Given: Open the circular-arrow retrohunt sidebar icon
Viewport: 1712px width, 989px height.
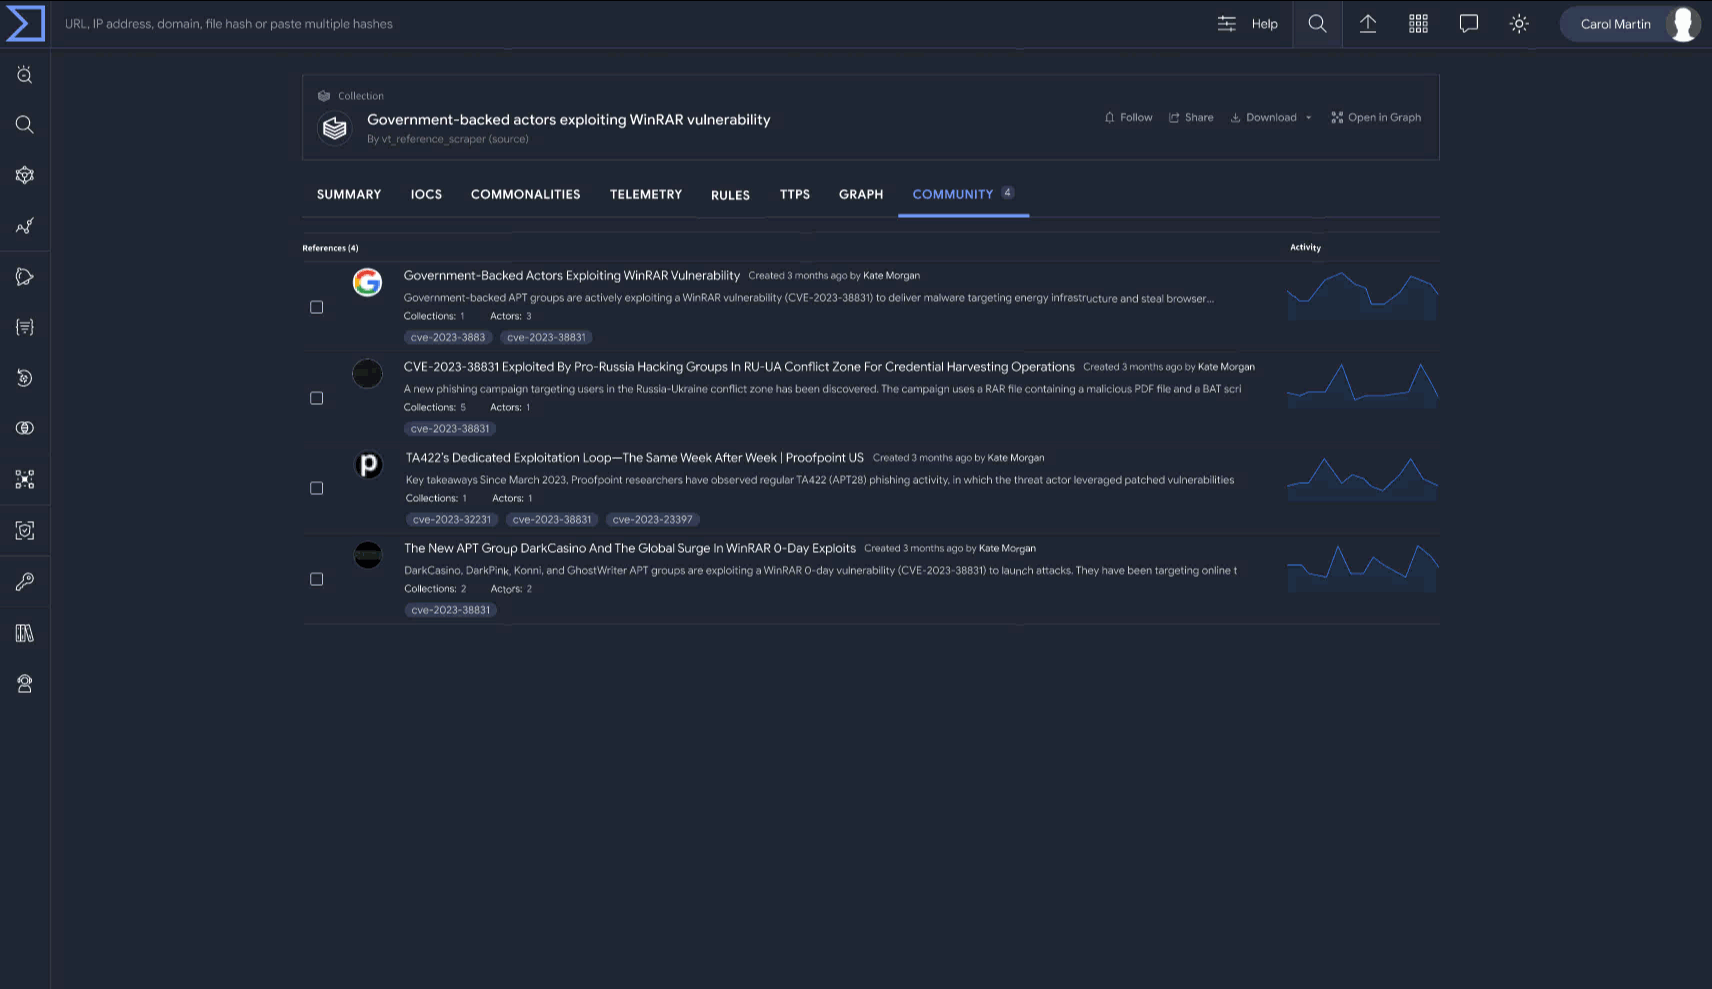Looking at the screenshot, I should 25,378.
